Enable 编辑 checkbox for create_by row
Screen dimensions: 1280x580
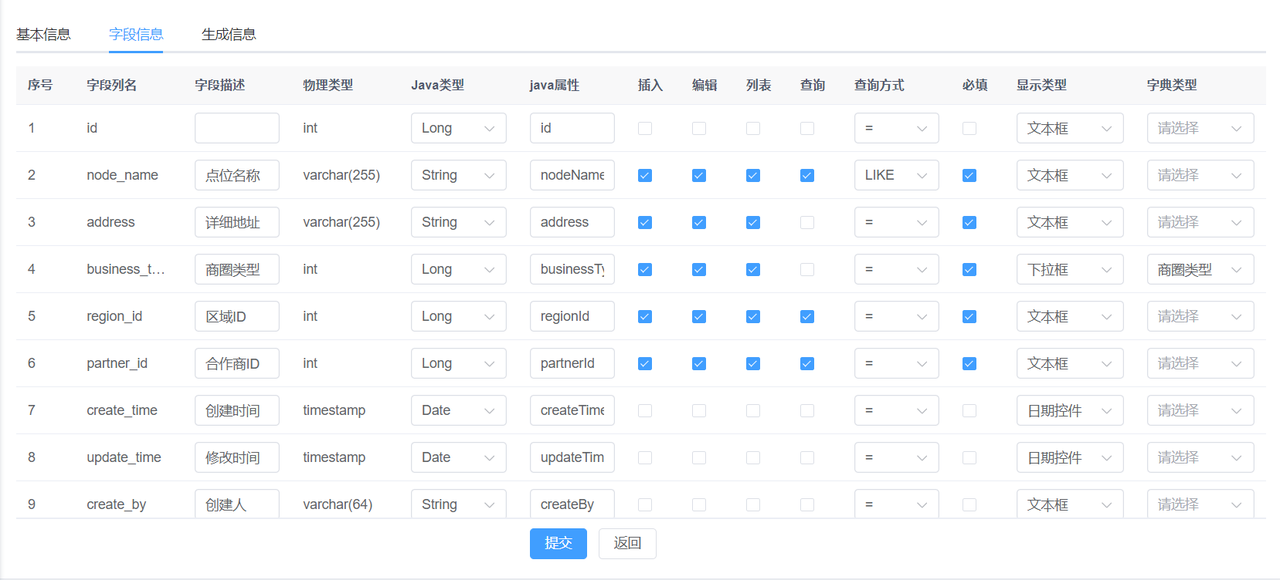click(699, 504)
